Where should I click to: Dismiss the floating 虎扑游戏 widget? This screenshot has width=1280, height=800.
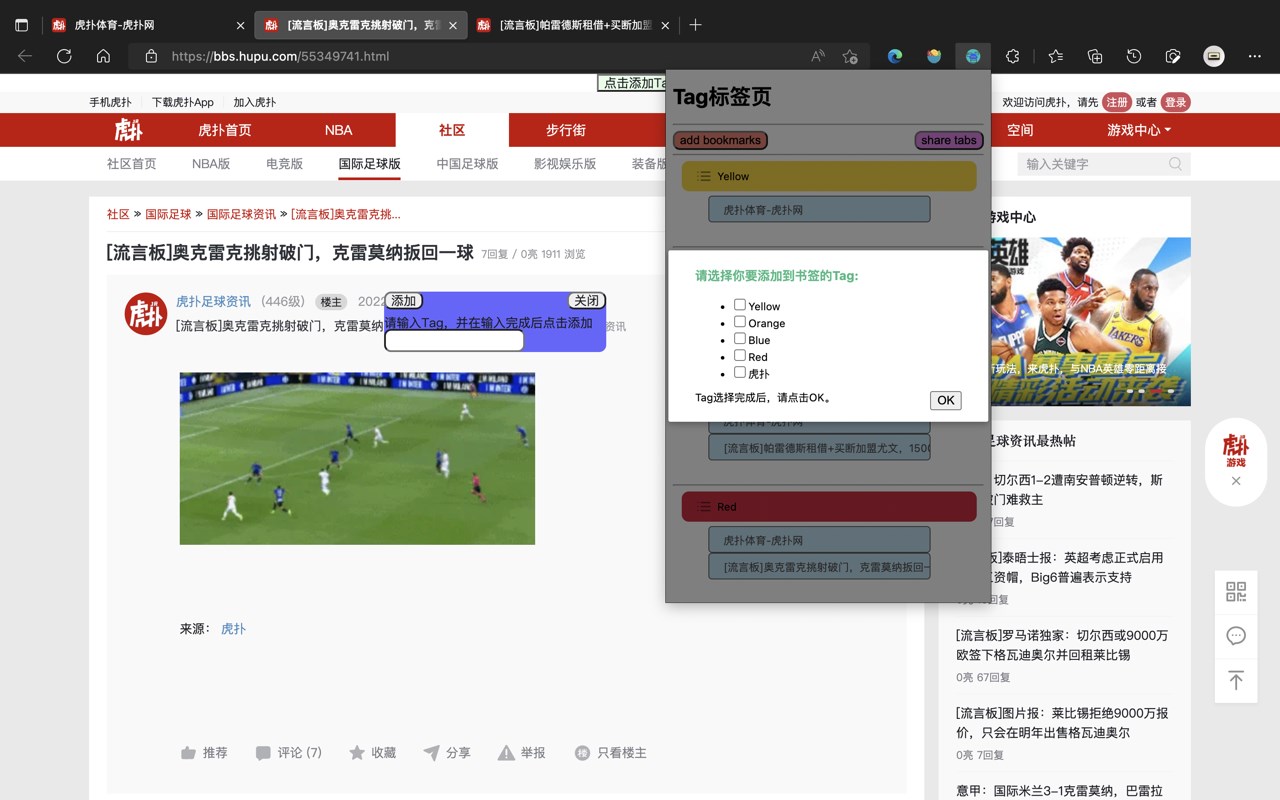coord(1236,481)
